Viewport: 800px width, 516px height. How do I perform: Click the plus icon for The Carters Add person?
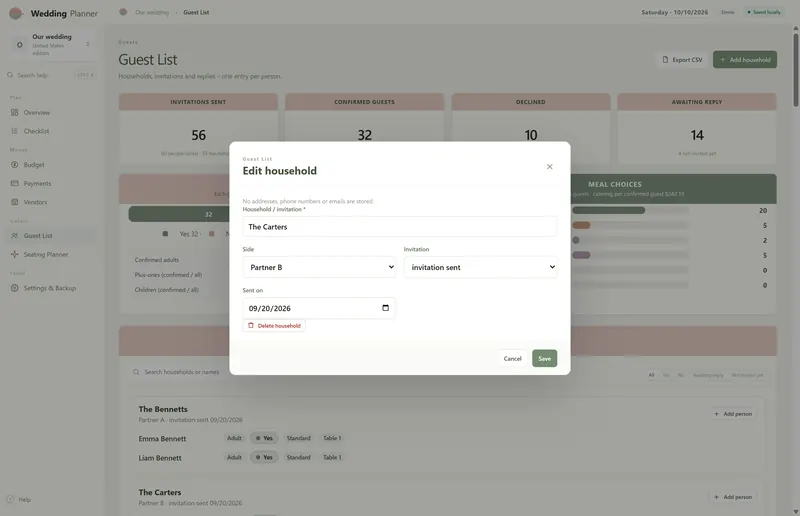716,497
